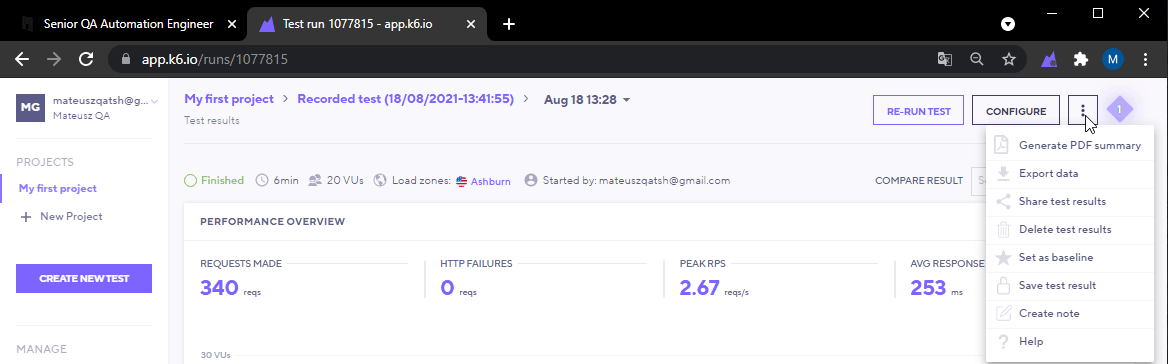Viewport: 1168px width, 364px height.
Task: Click the 0 HTTP failures value
Action: tap(447, 287)
